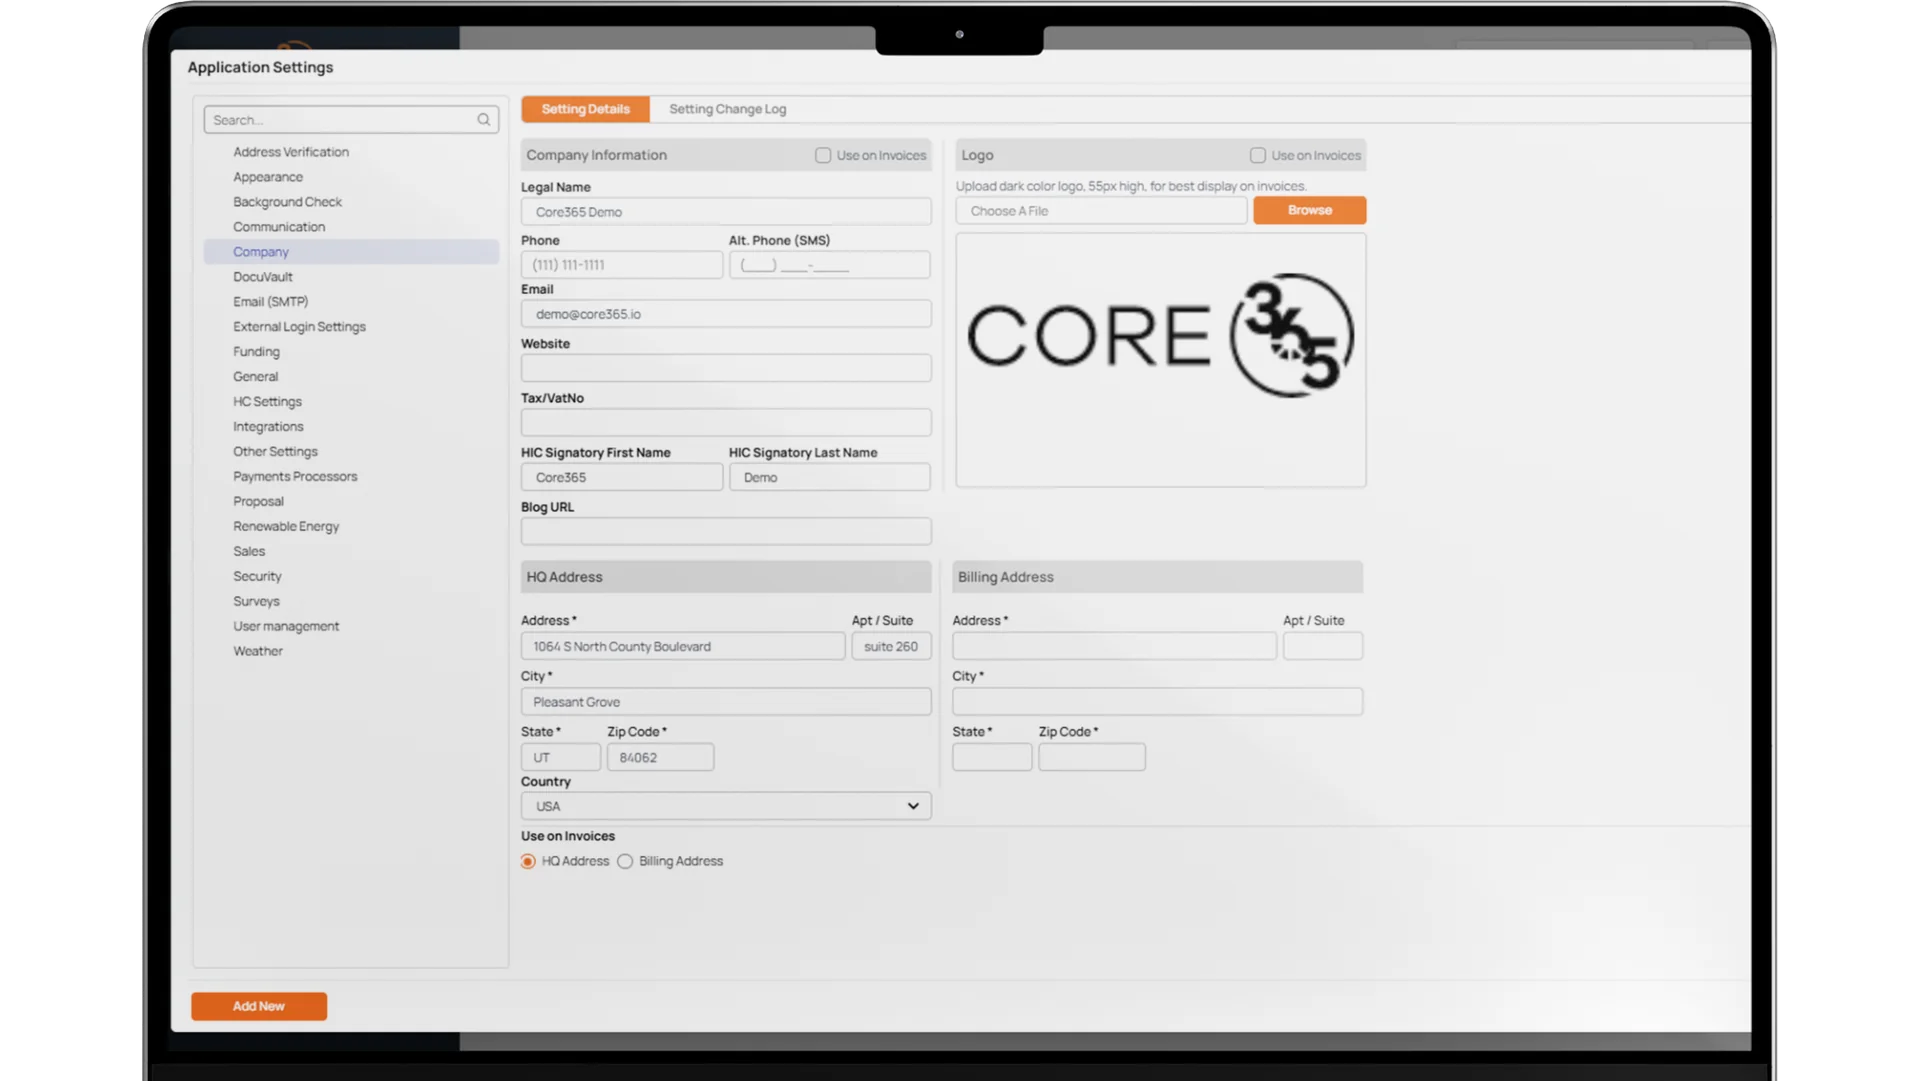Click the Billing City field
Image resolution: width=1920 pixels, height=1081 pixels.
point(1158,702)
